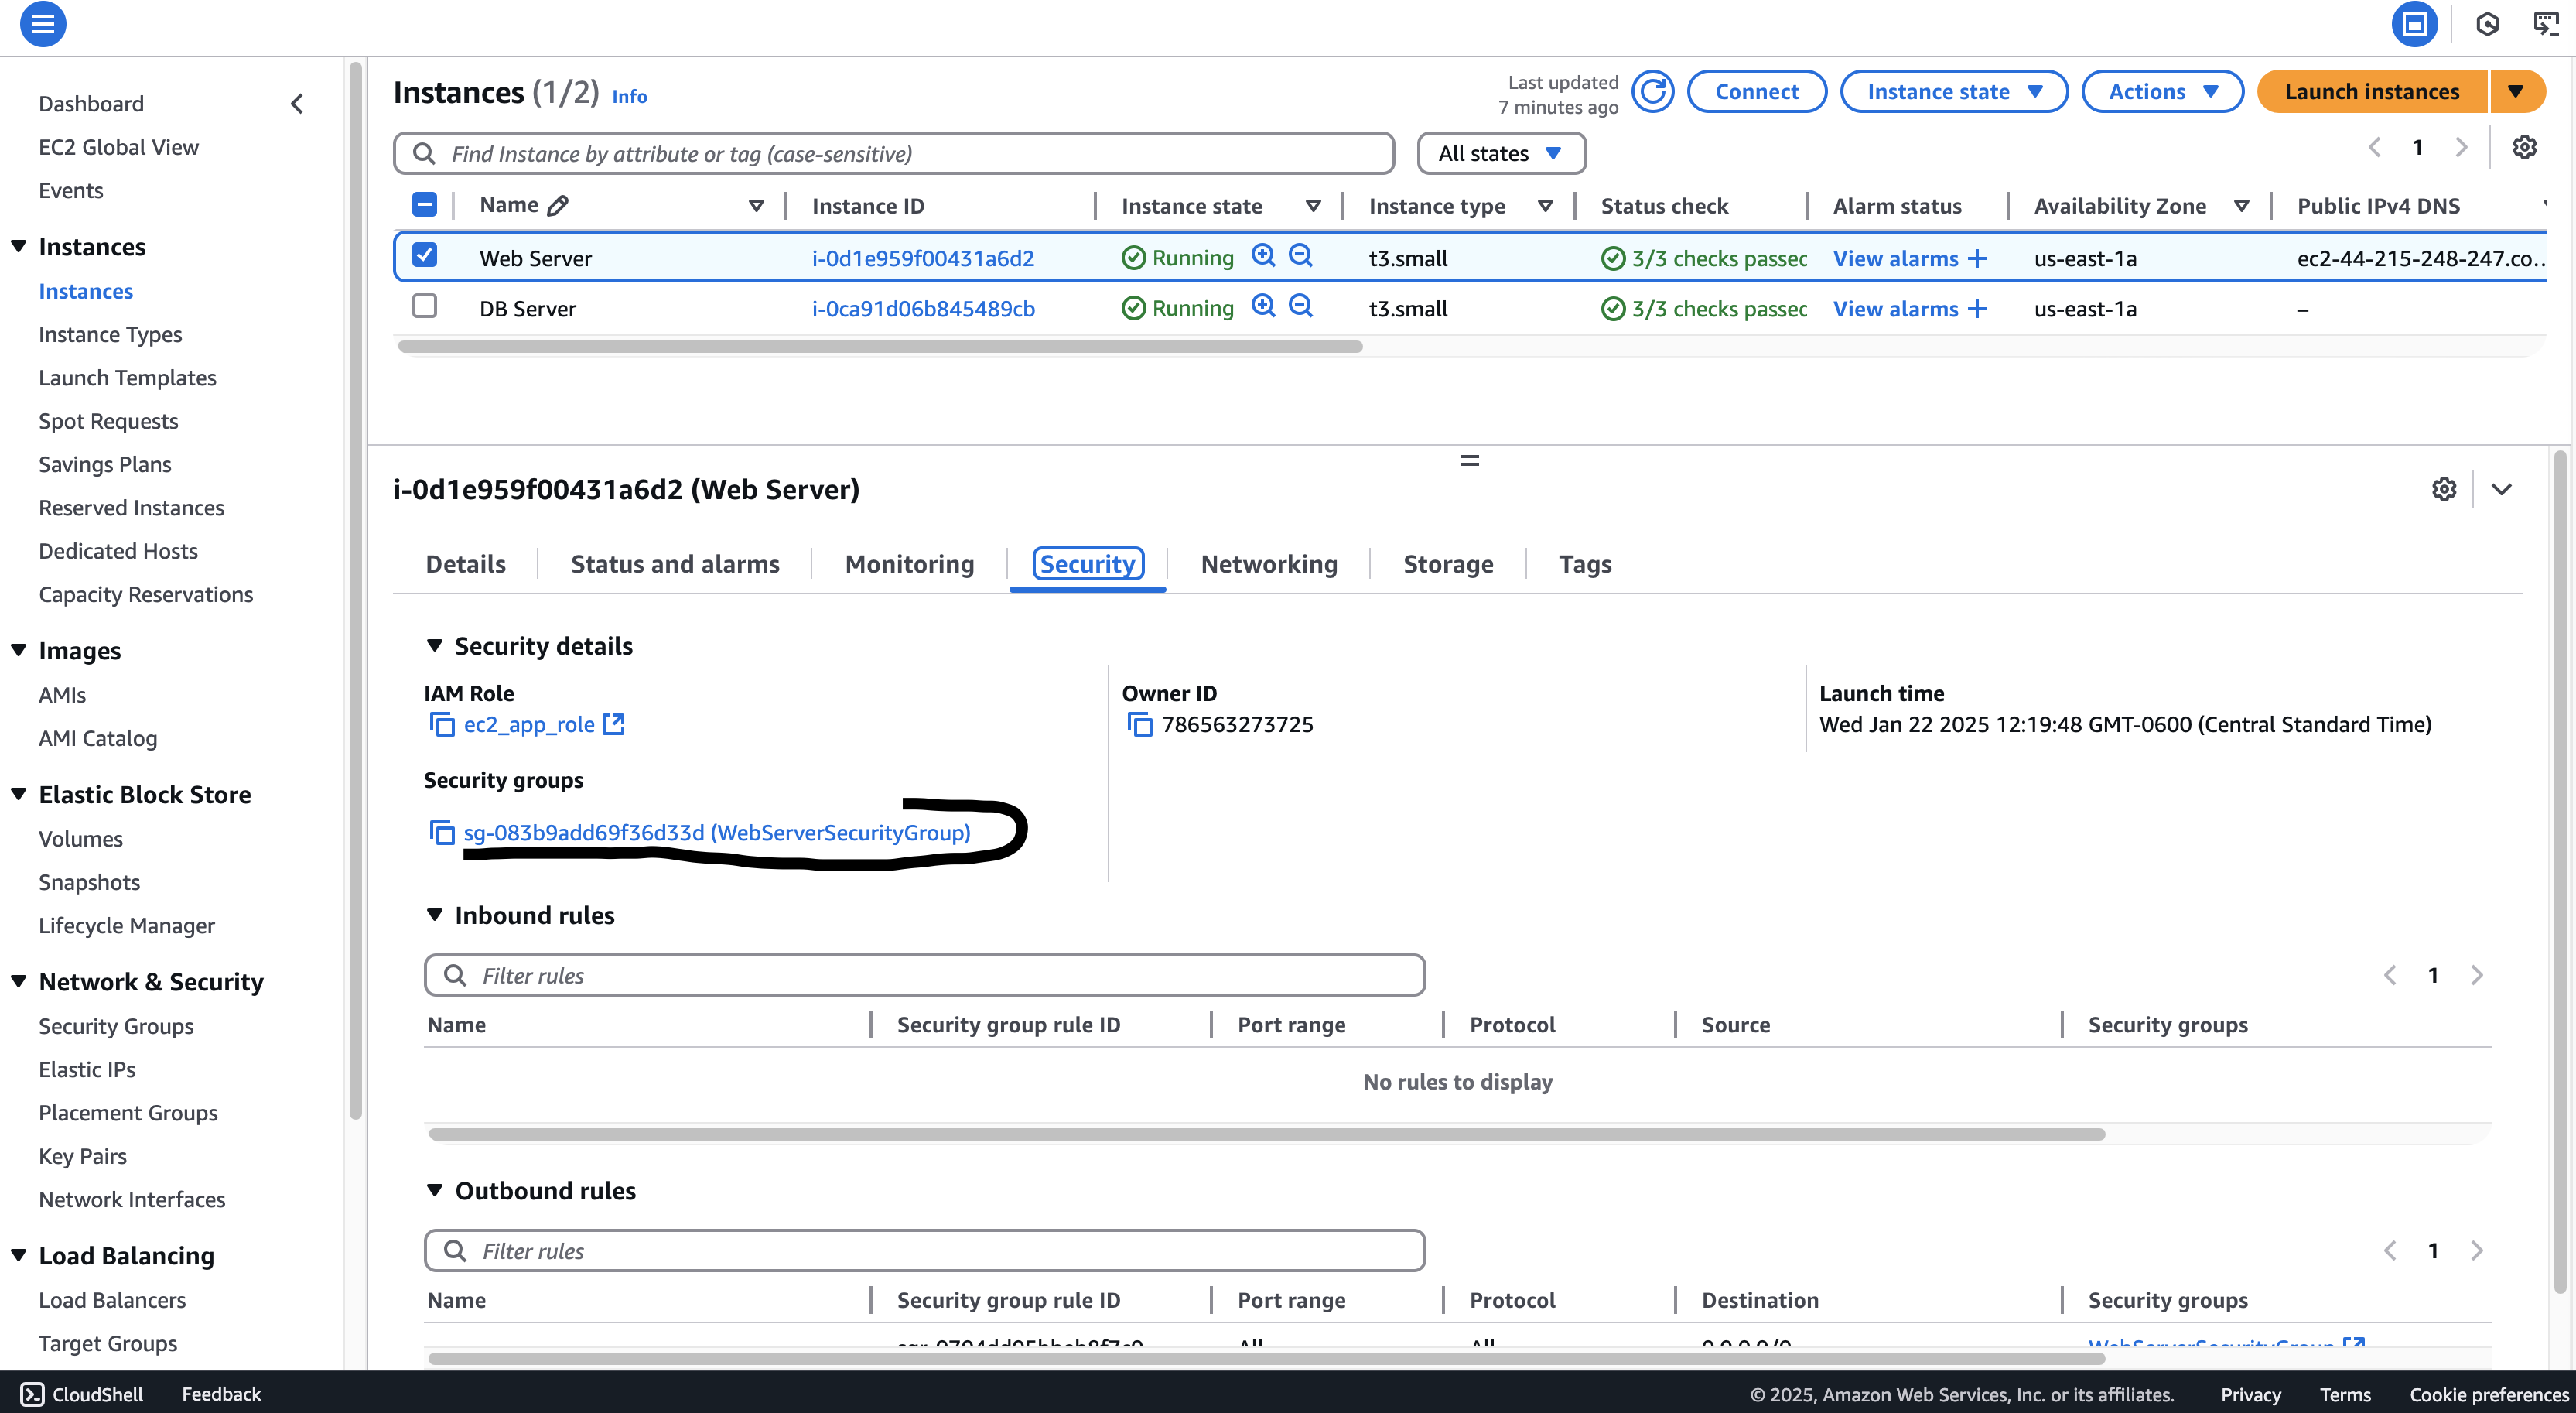Click the Inbound rules horizontal scrollbar
The width and height of the screenshot is (2576, 1413).
tap(1266, 1134)
